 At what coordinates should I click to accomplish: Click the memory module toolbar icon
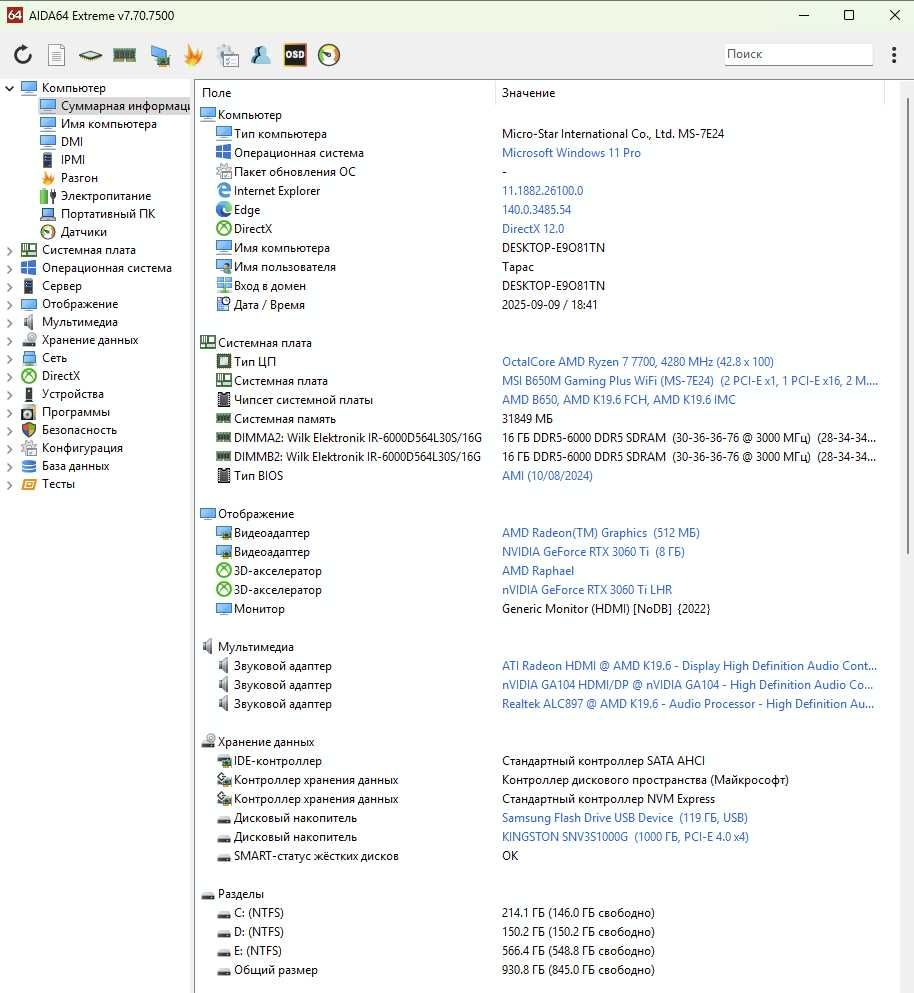point(125,55)
